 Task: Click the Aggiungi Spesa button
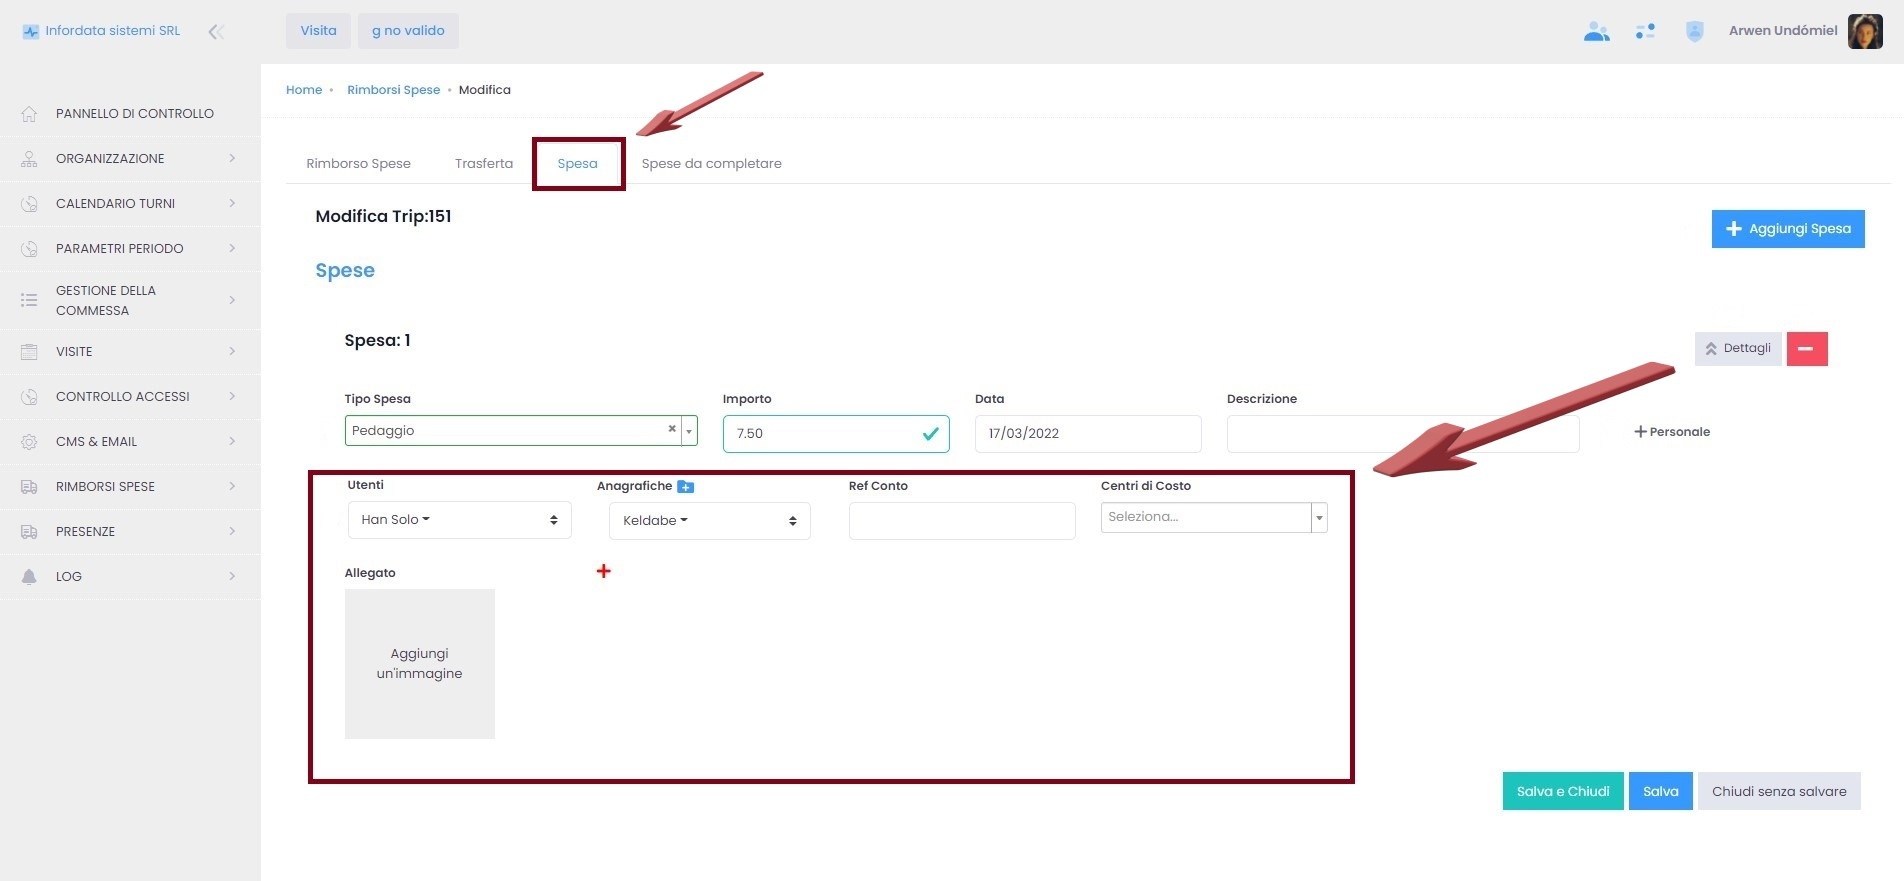tap(1787, 229)
